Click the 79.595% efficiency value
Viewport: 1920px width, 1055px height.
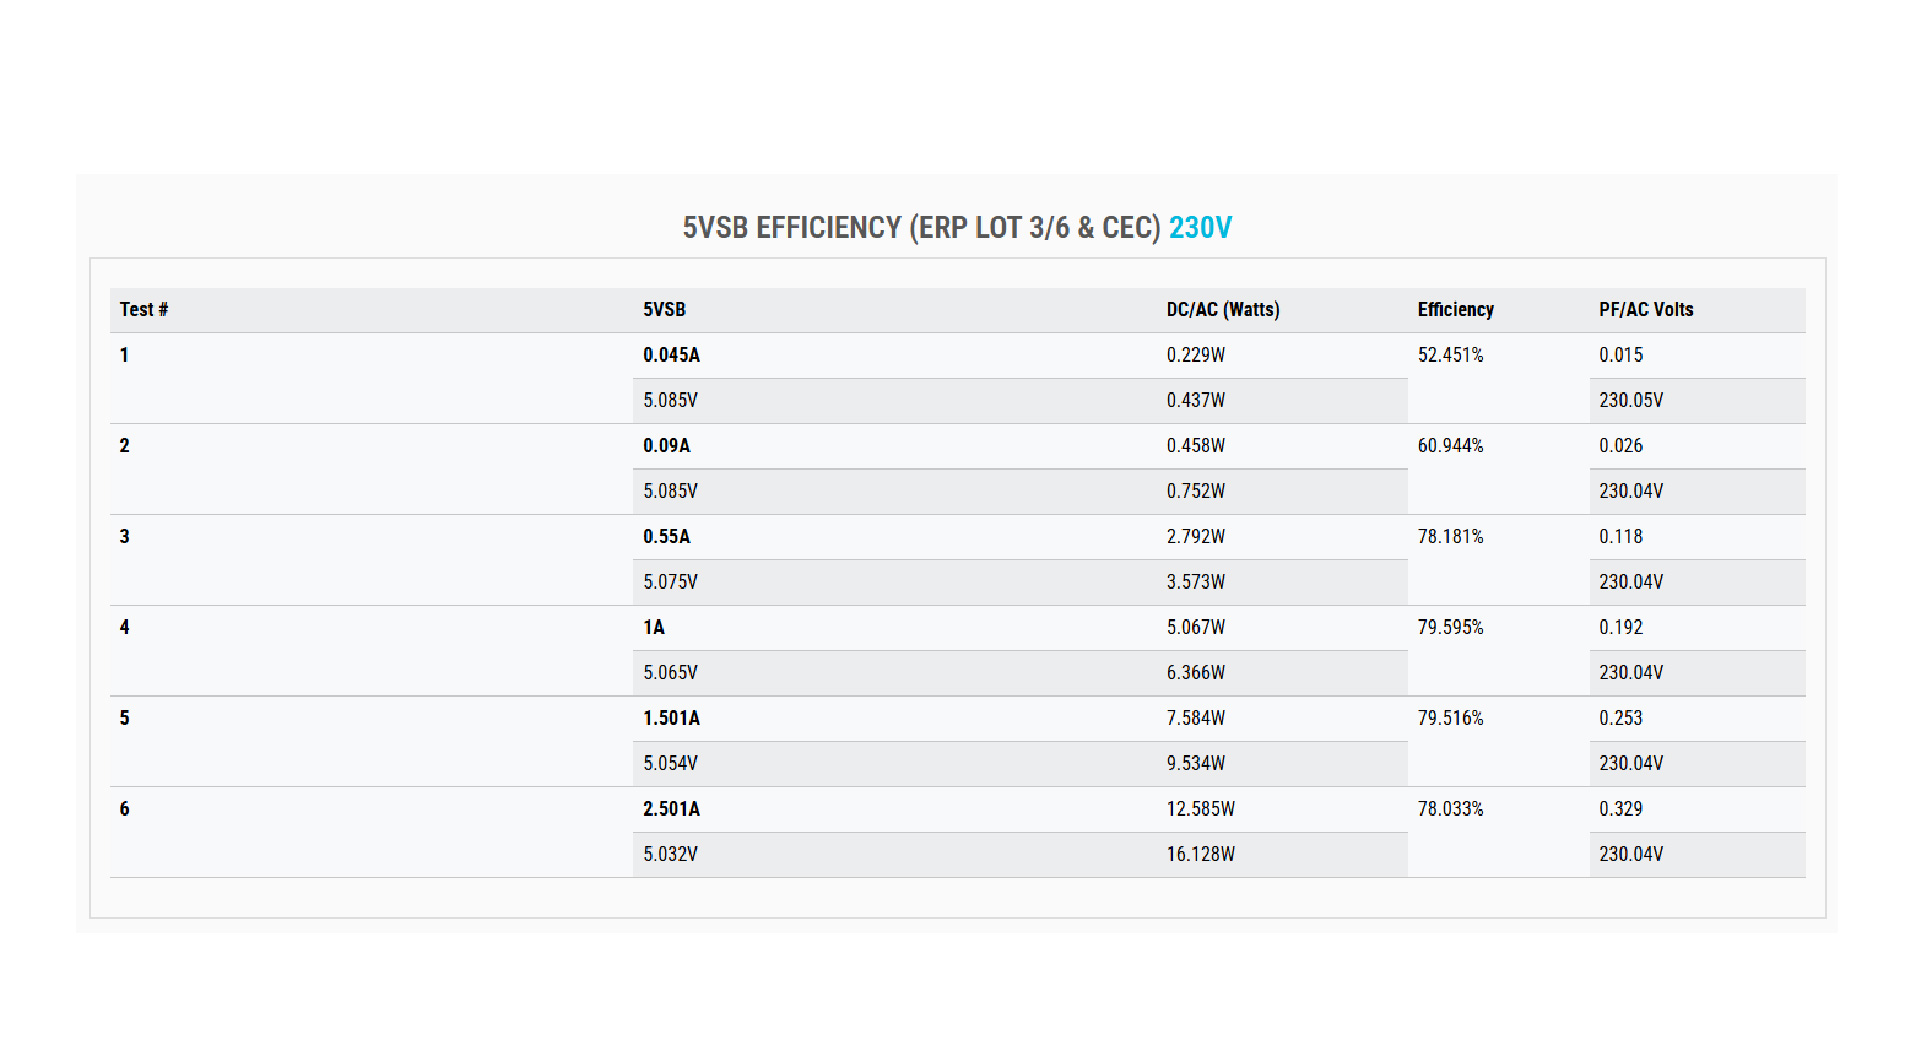coord(1450,628)
